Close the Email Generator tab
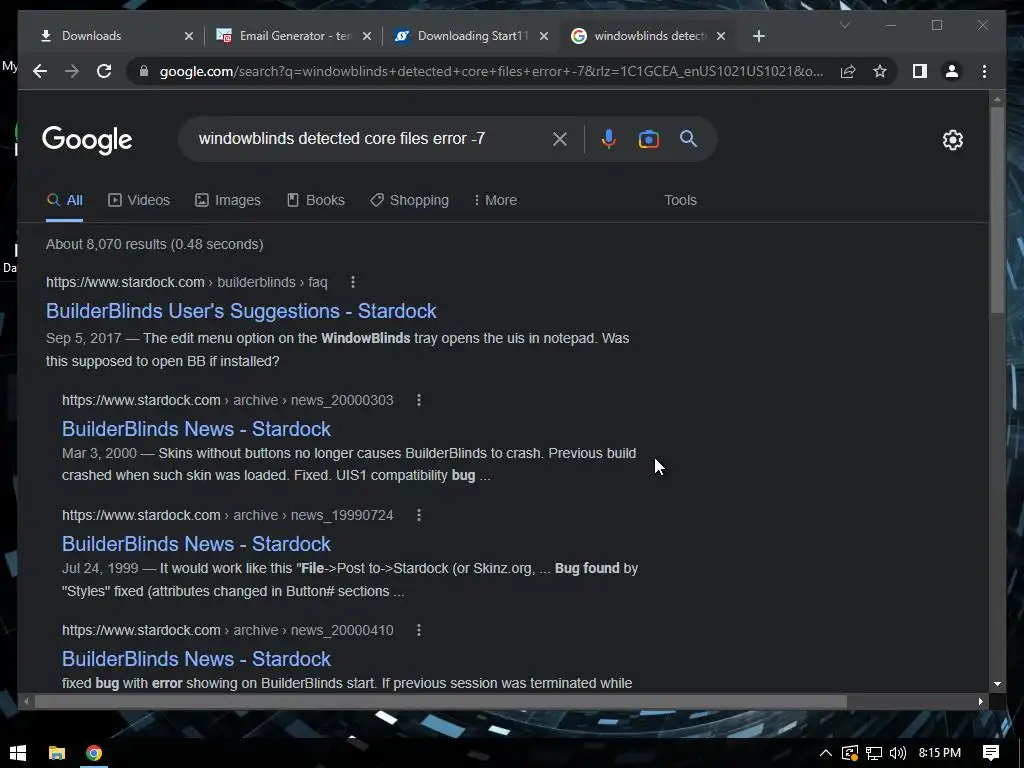This screenshot has height=768, width=1024. pos(367,36)
